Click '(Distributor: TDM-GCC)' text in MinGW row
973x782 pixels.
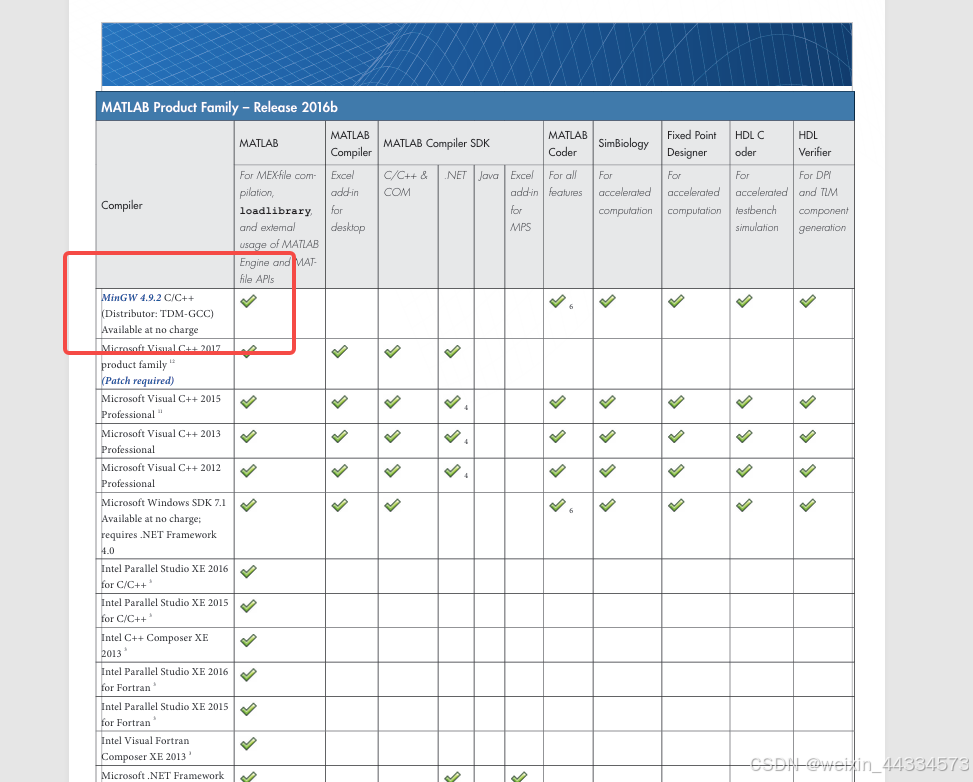coord(158,314)
